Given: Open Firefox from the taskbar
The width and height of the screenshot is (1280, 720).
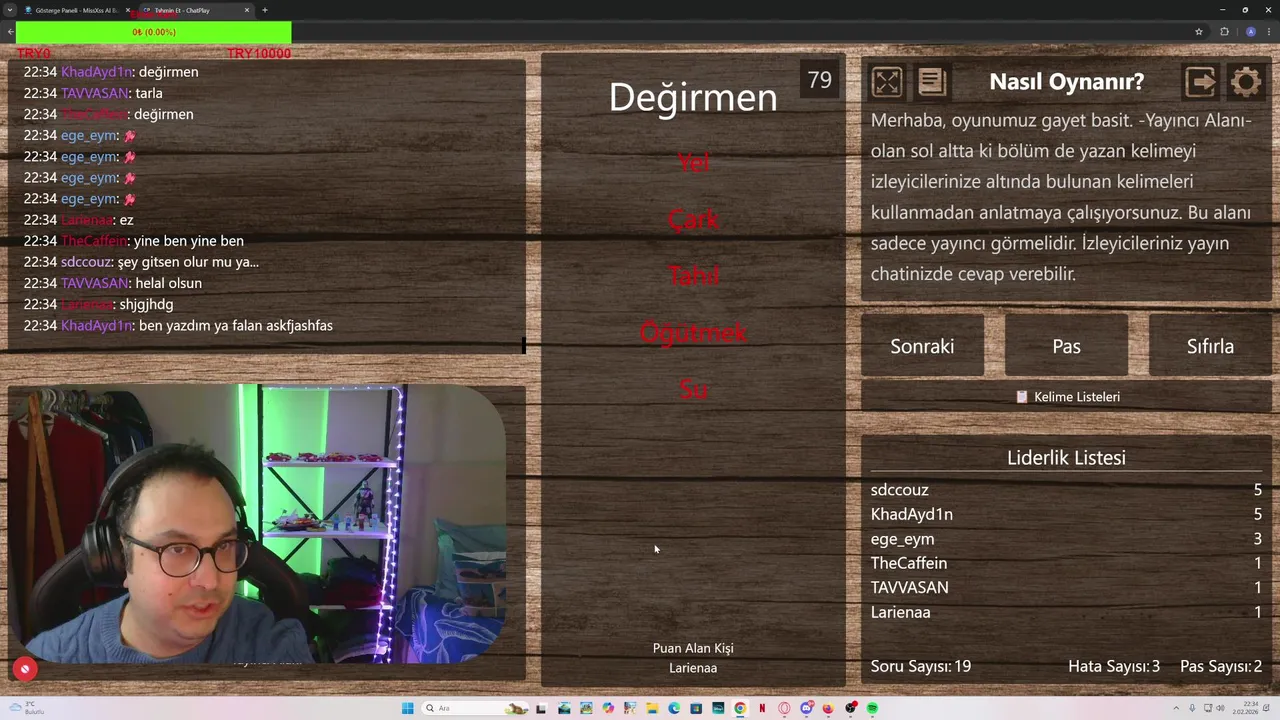Looking at the screenshot, I should pyautogui.click(x=828, y=708).
